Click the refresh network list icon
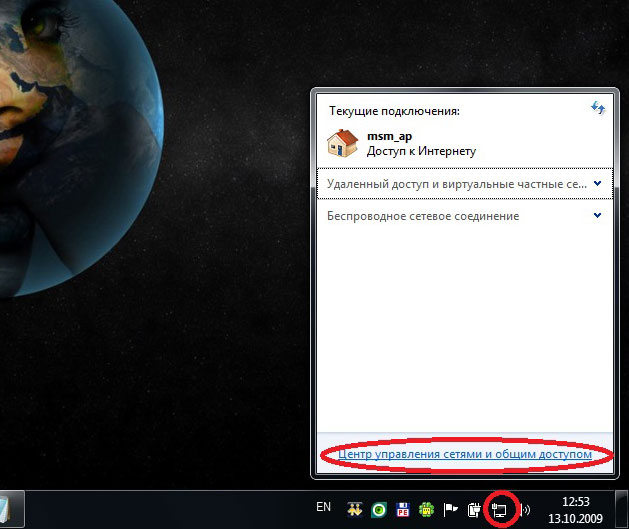The width and height of the screenshot is (629, 529). [598, 108]
